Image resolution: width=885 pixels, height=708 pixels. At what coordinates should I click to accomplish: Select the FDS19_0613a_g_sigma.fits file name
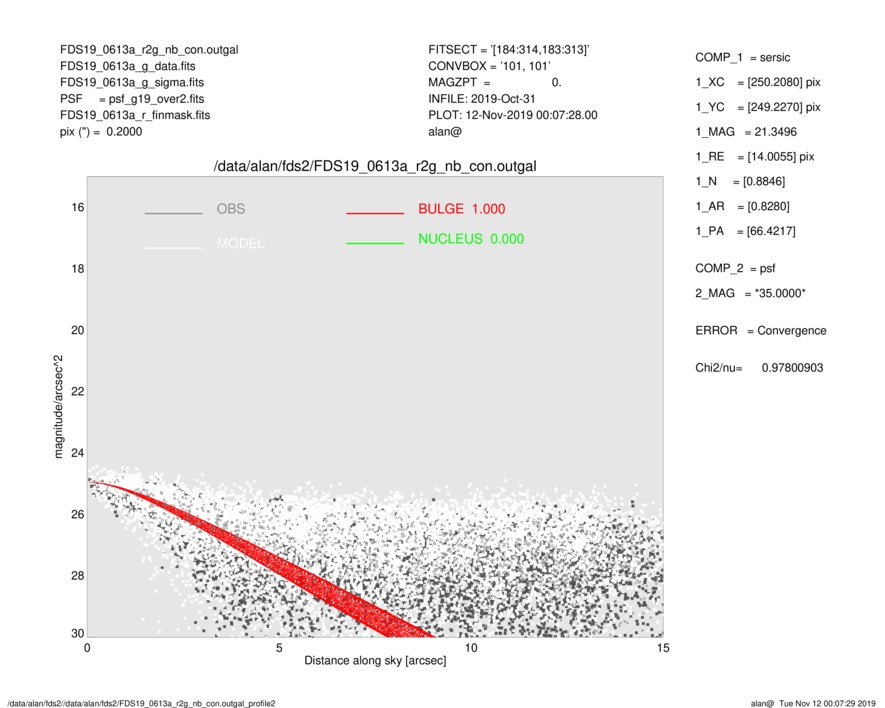click(x=132, y=82)
